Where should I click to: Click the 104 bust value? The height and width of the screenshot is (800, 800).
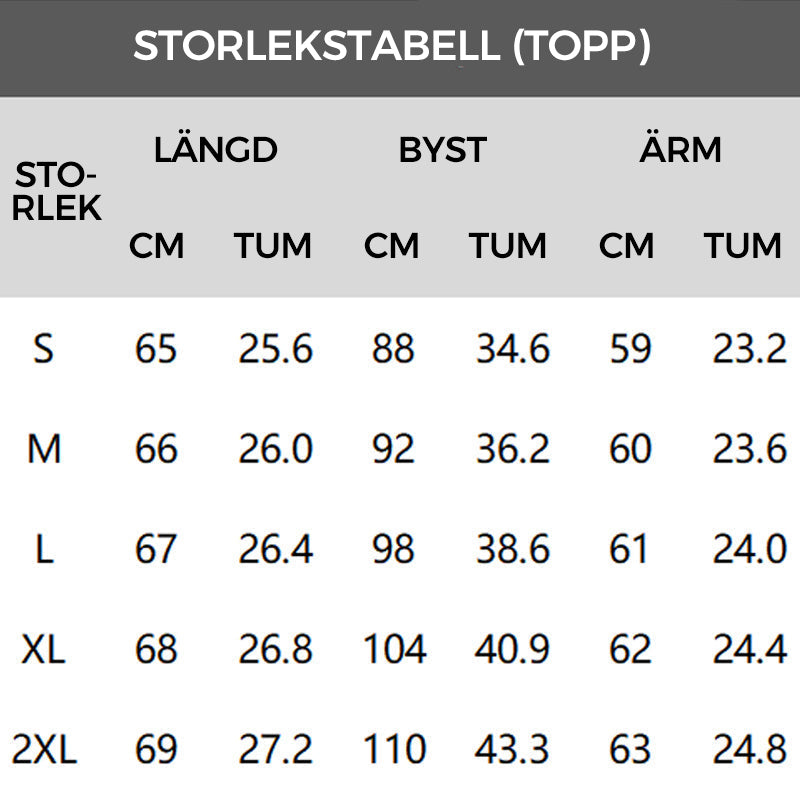click(394, 650)
